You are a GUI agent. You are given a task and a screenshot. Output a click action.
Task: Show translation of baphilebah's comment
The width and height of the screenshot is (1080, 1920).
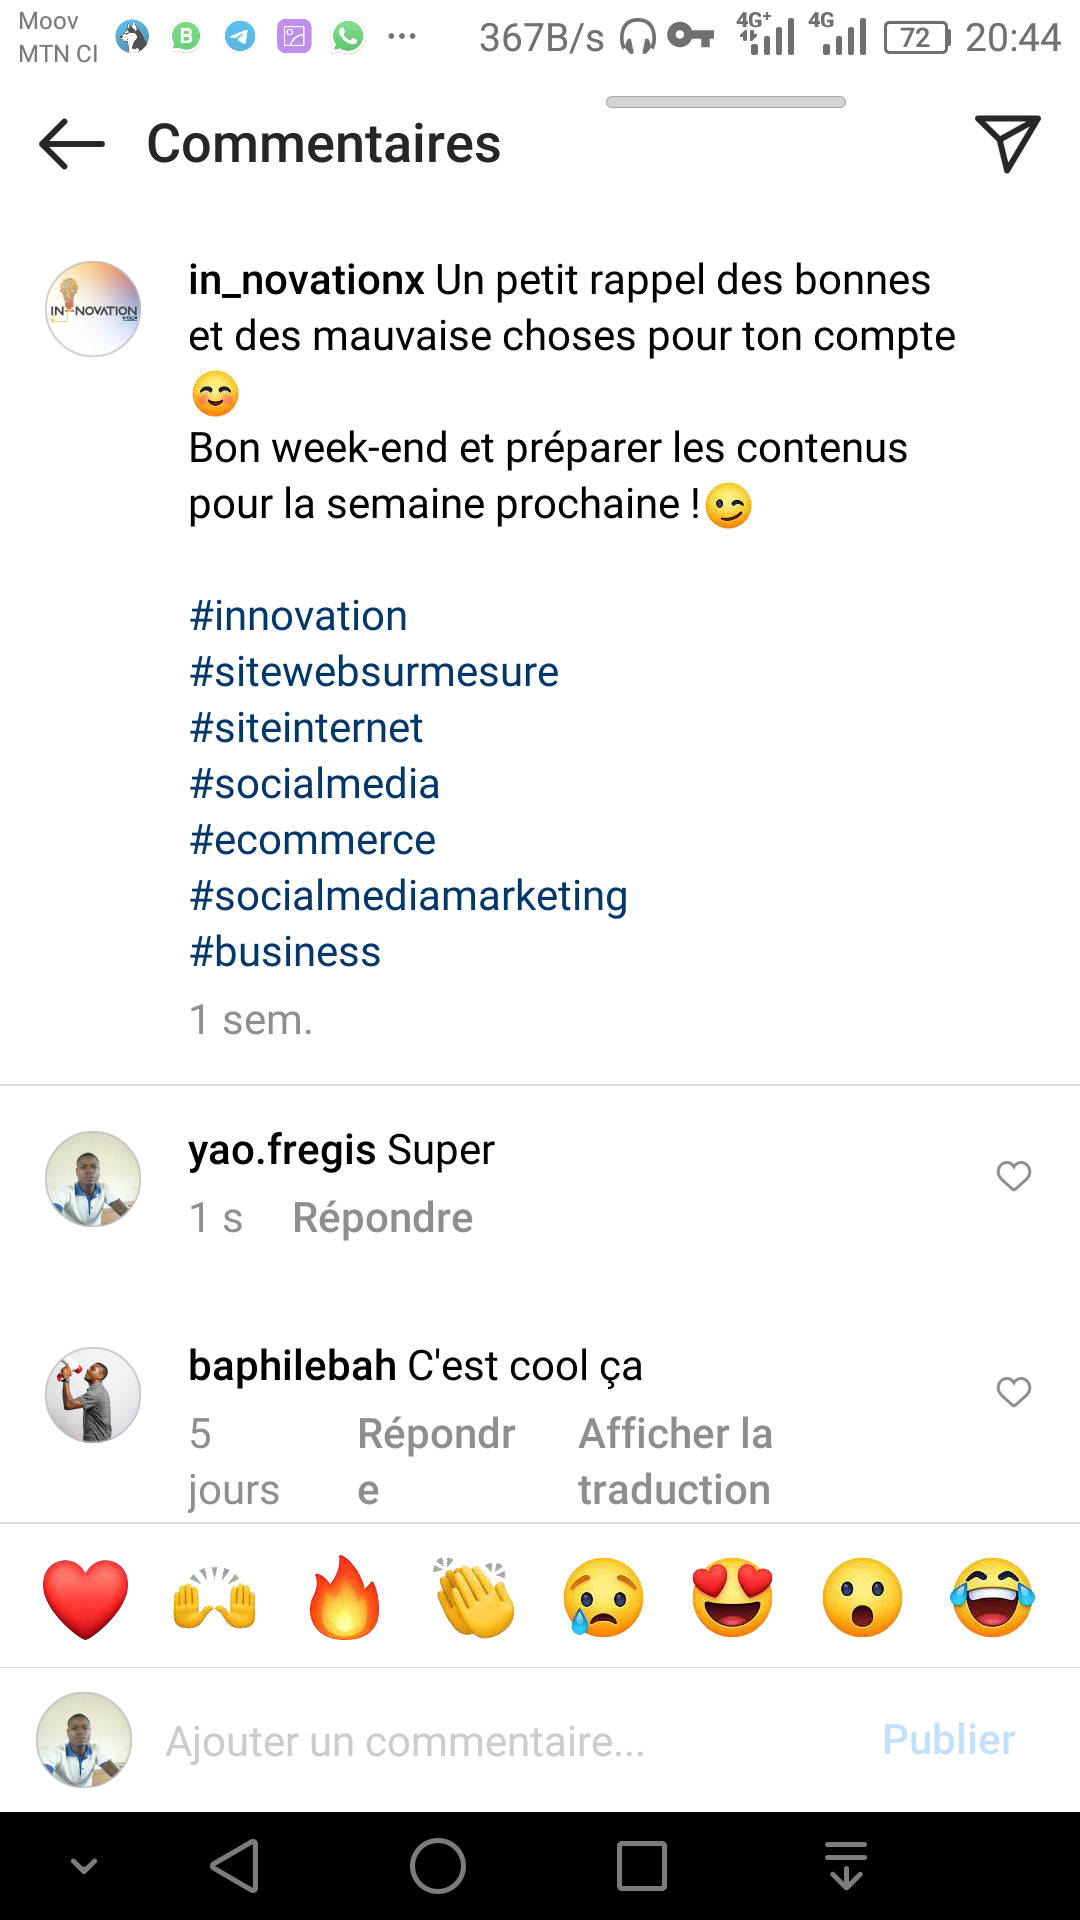[675, 1461]
